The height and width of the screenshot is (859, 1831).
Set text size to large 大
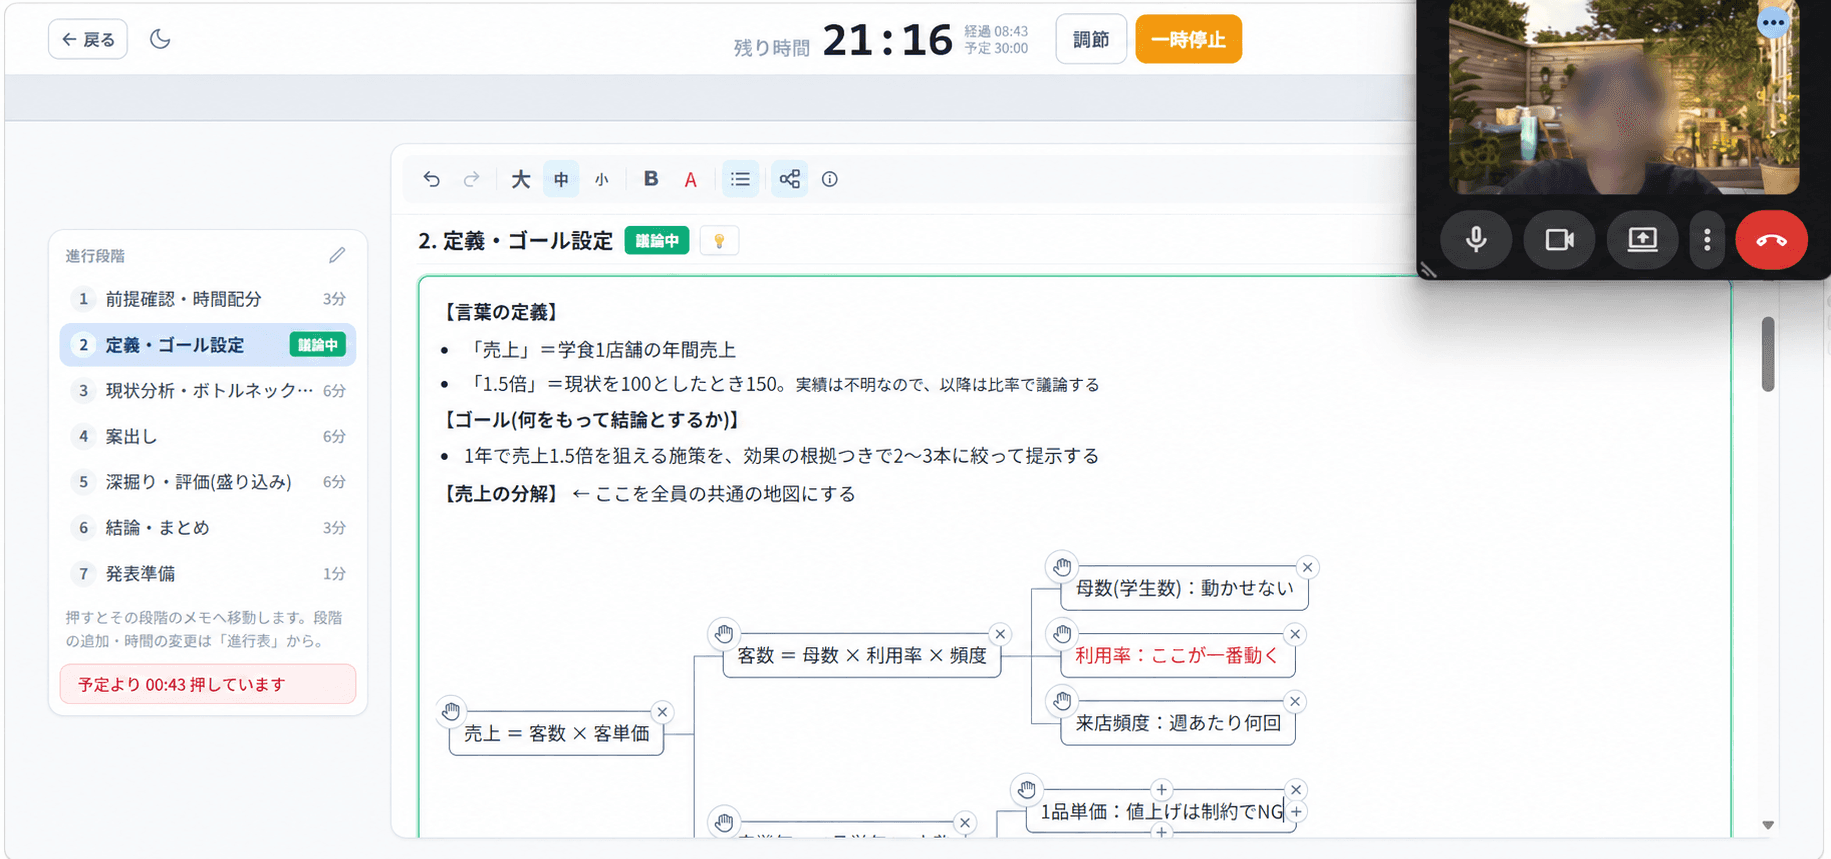coord(520,179)
